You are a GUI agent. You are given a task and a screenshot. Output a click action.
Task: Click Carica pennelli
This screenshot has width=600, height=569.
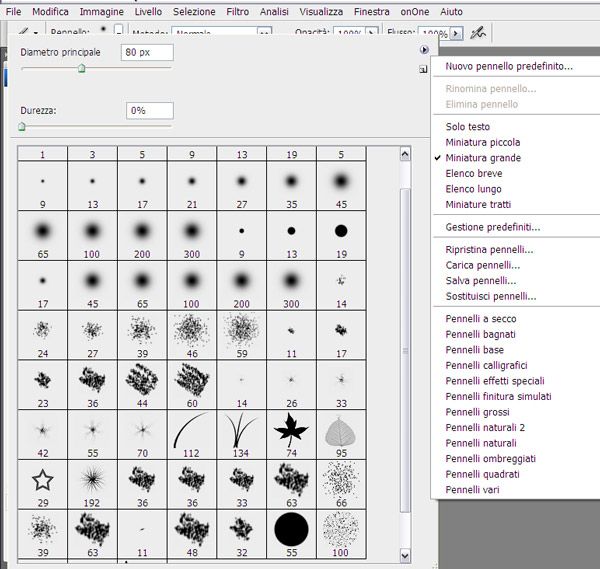483,265
